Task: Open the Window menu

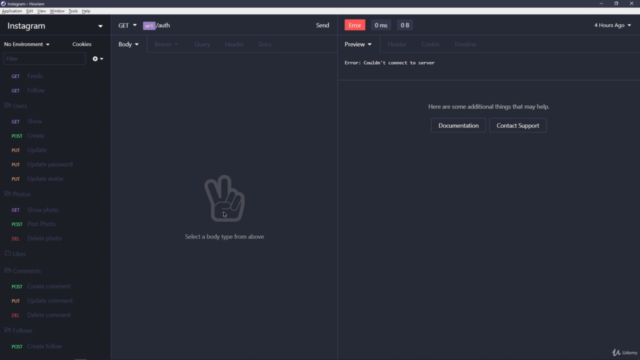Action: 57,11
